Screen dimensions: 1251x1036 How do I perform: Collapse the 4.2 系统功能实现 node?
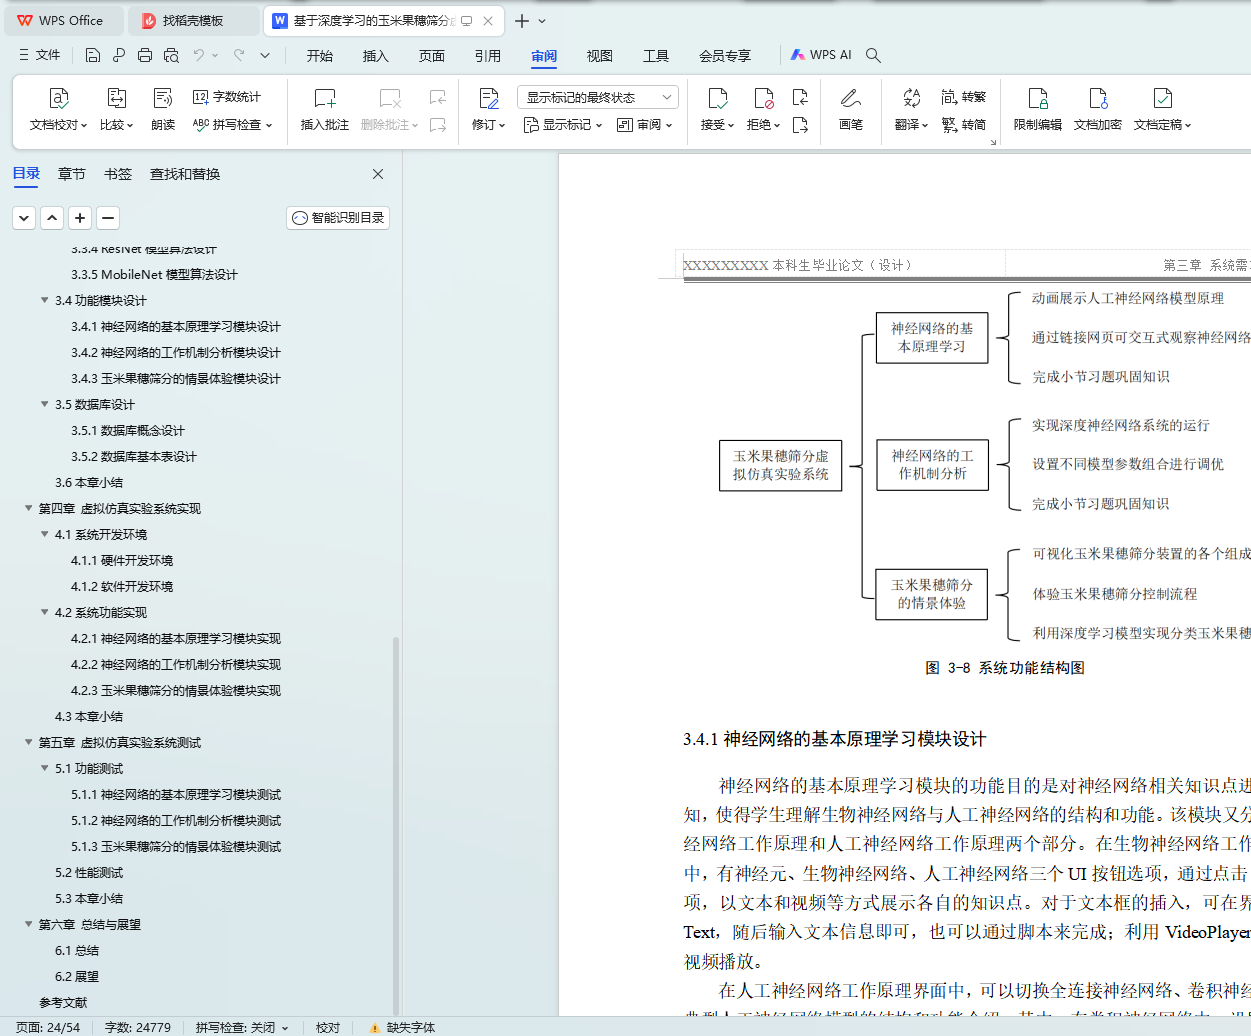click(44, 612)
